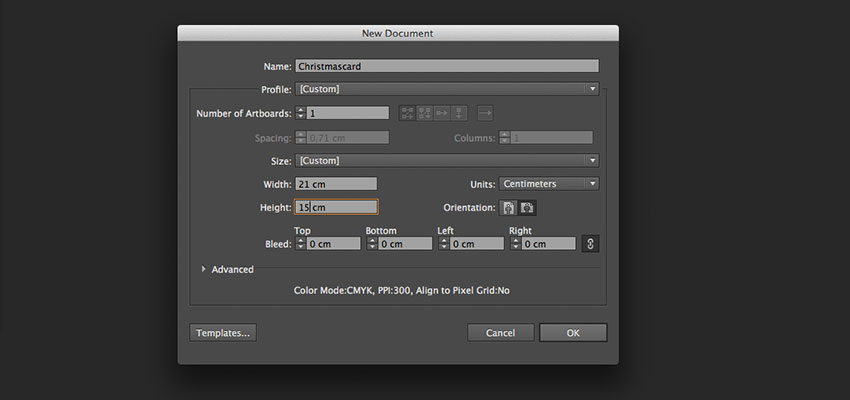Choose Arrange by Column artboard icon
Viewport: 850px width, 400px height.
(458, 113)
